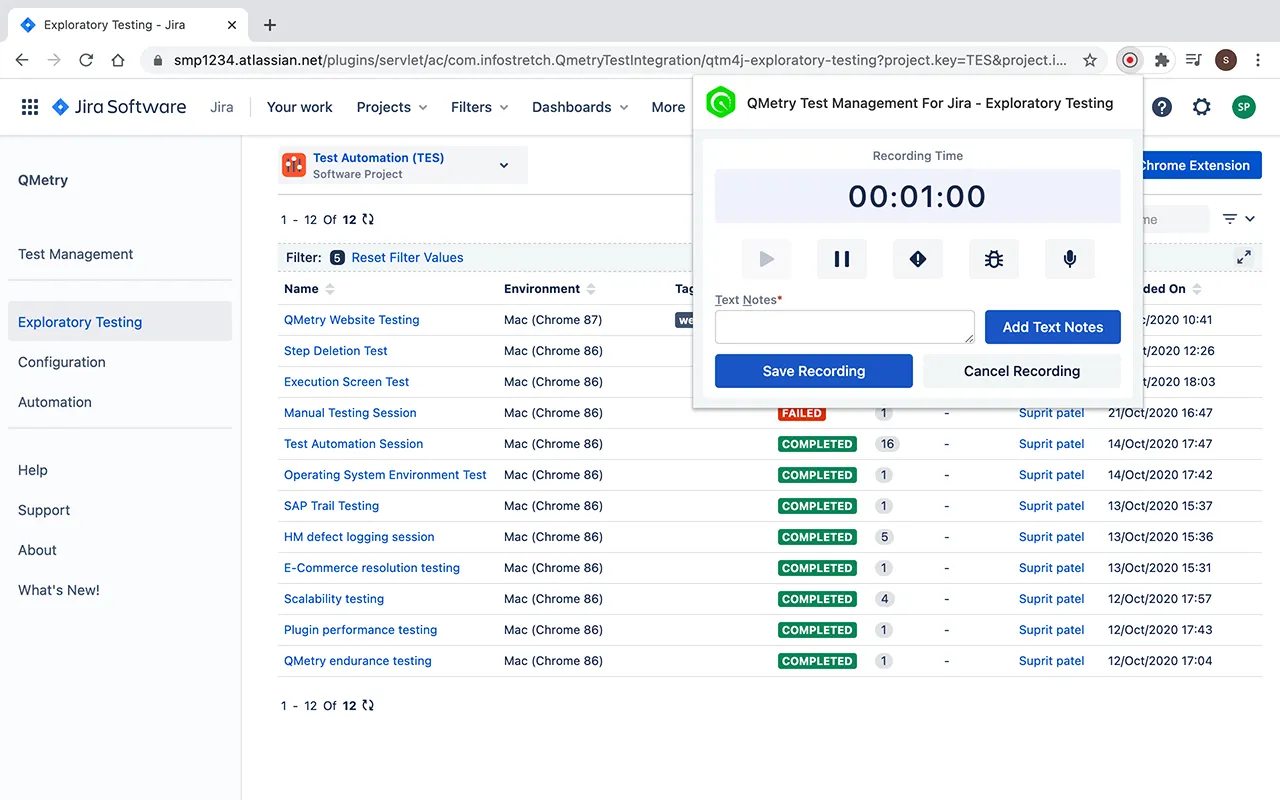Image resolution: width=1280 pixels, height=800 pixels.
Task: Open Scalability testing session link
Action: coord(334,599)
